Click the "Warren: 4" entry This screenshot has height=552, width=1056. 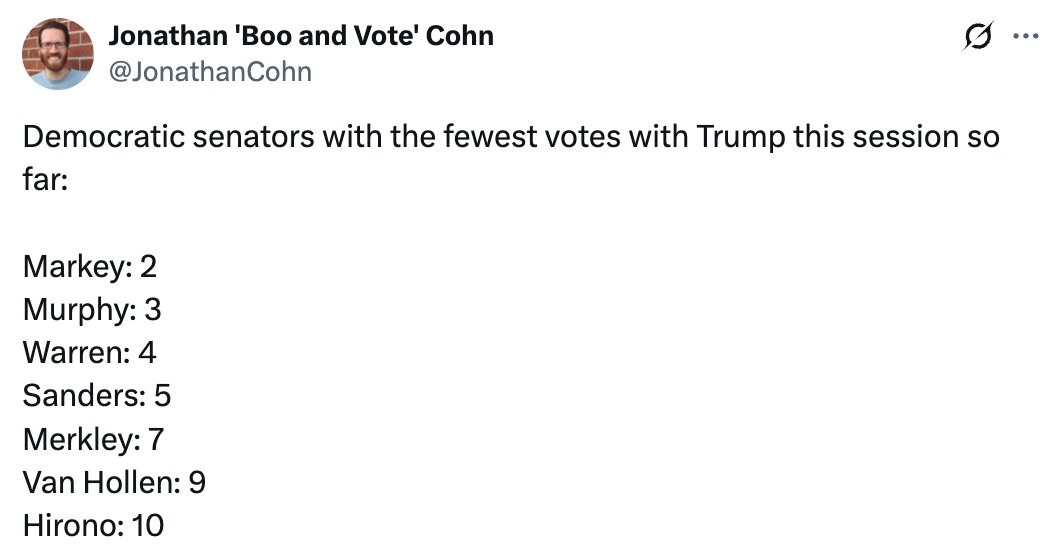[90, 353]
